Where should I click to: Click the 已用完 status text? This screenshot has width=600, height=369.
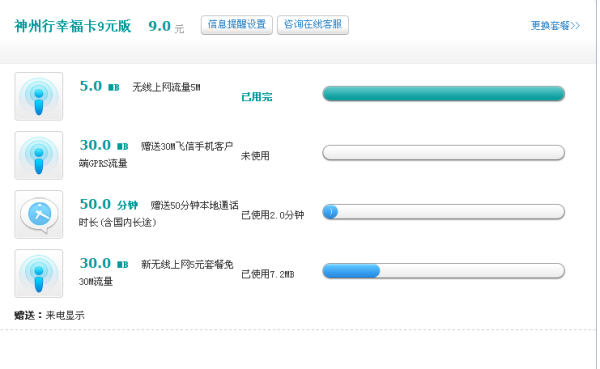[x=257, y=97]
